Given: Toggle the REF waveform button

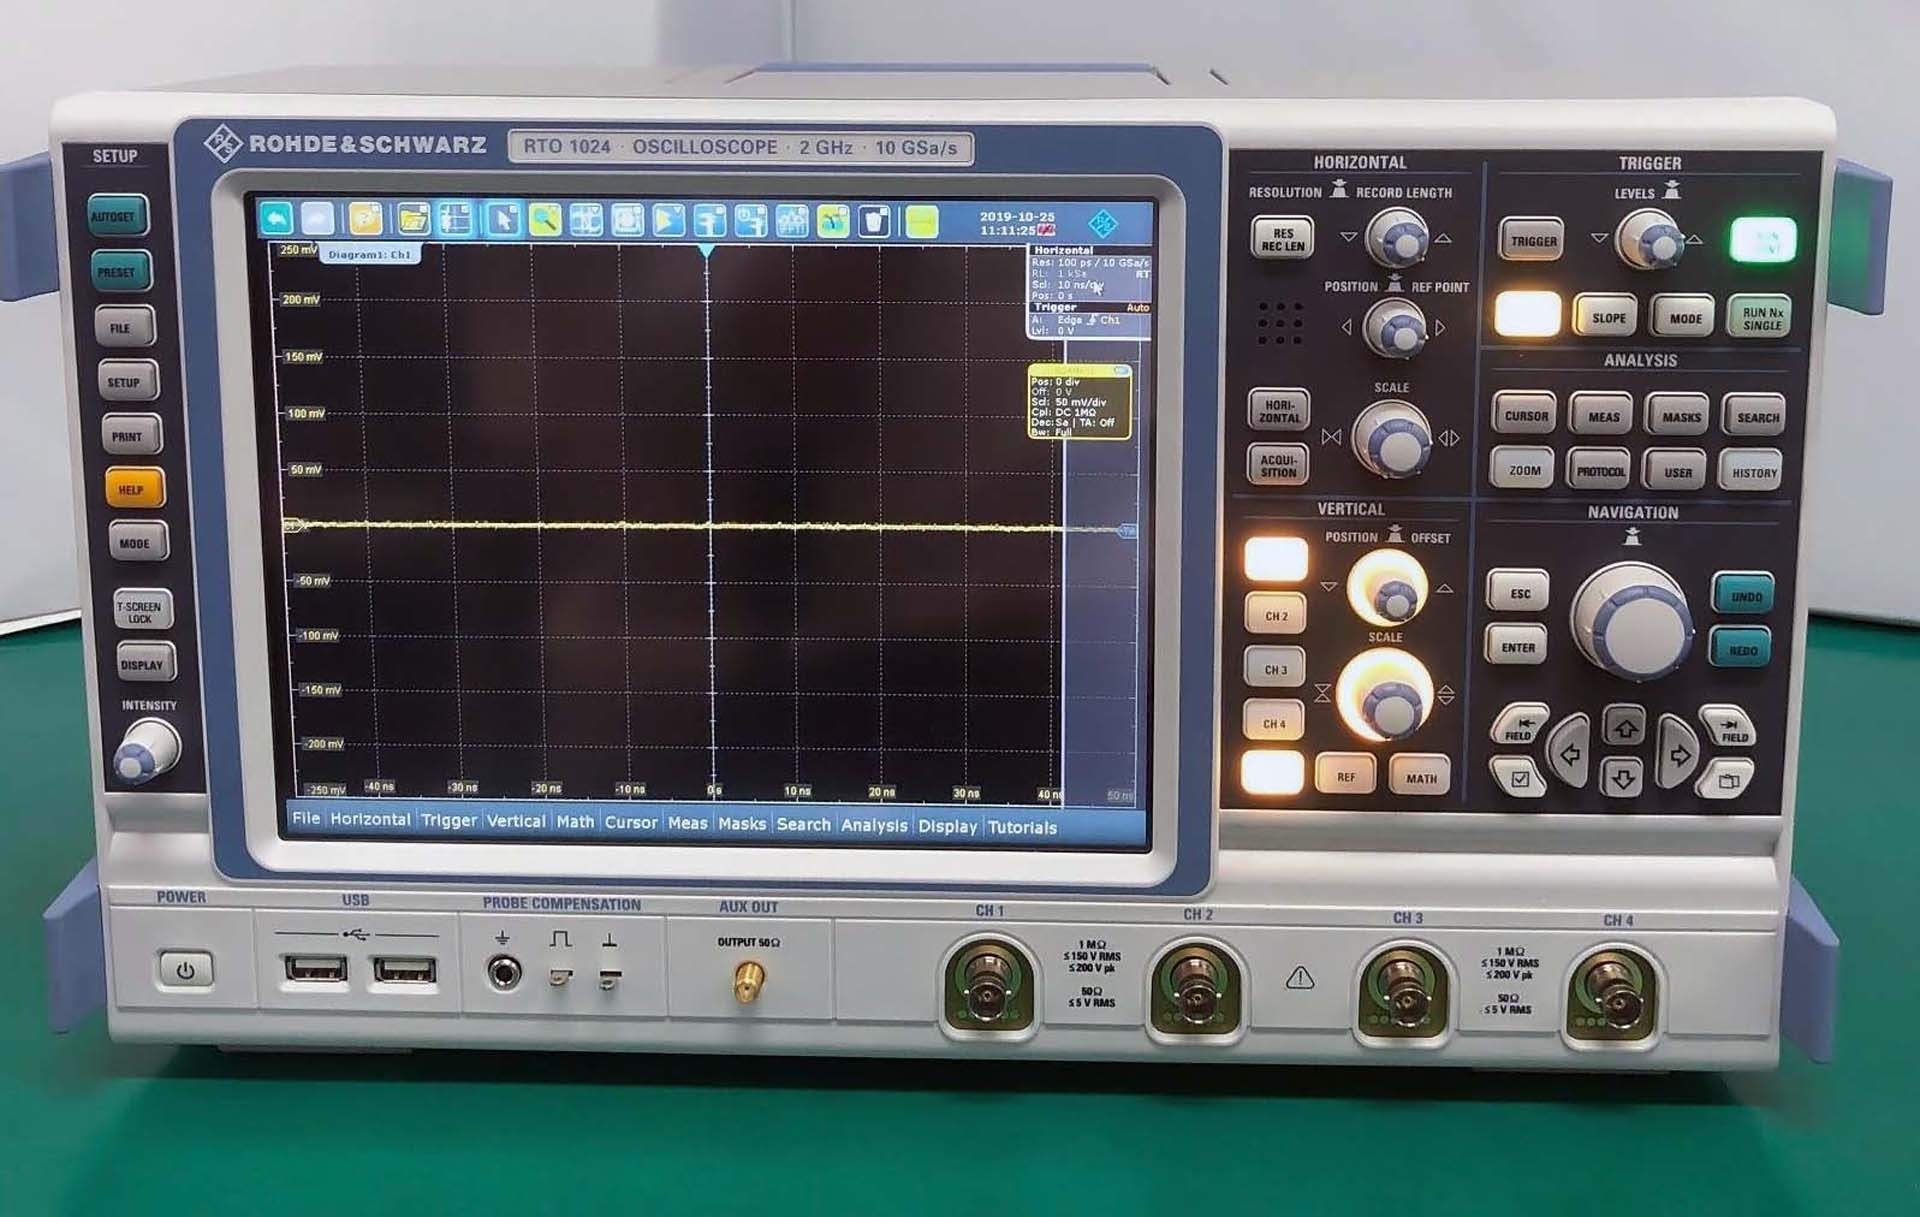Looking at the screenshot, I should click(1346, 776).
